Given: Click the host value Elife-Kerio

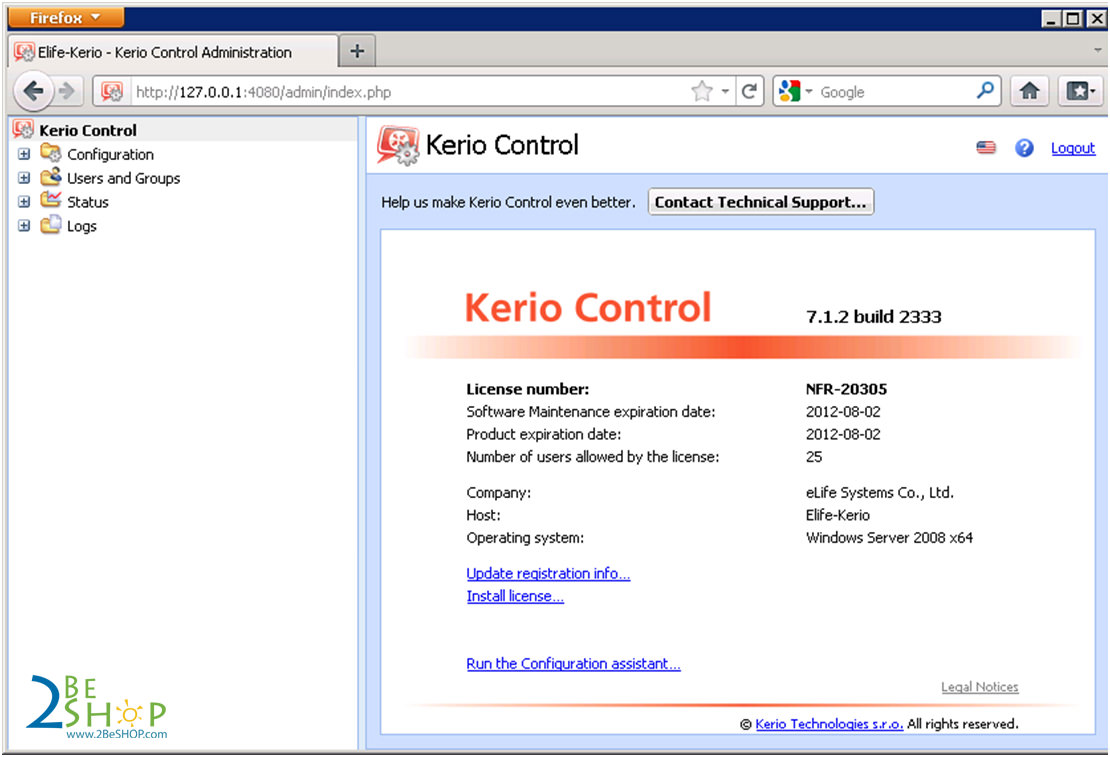Looking at the screenshot, I should point(837,515).
